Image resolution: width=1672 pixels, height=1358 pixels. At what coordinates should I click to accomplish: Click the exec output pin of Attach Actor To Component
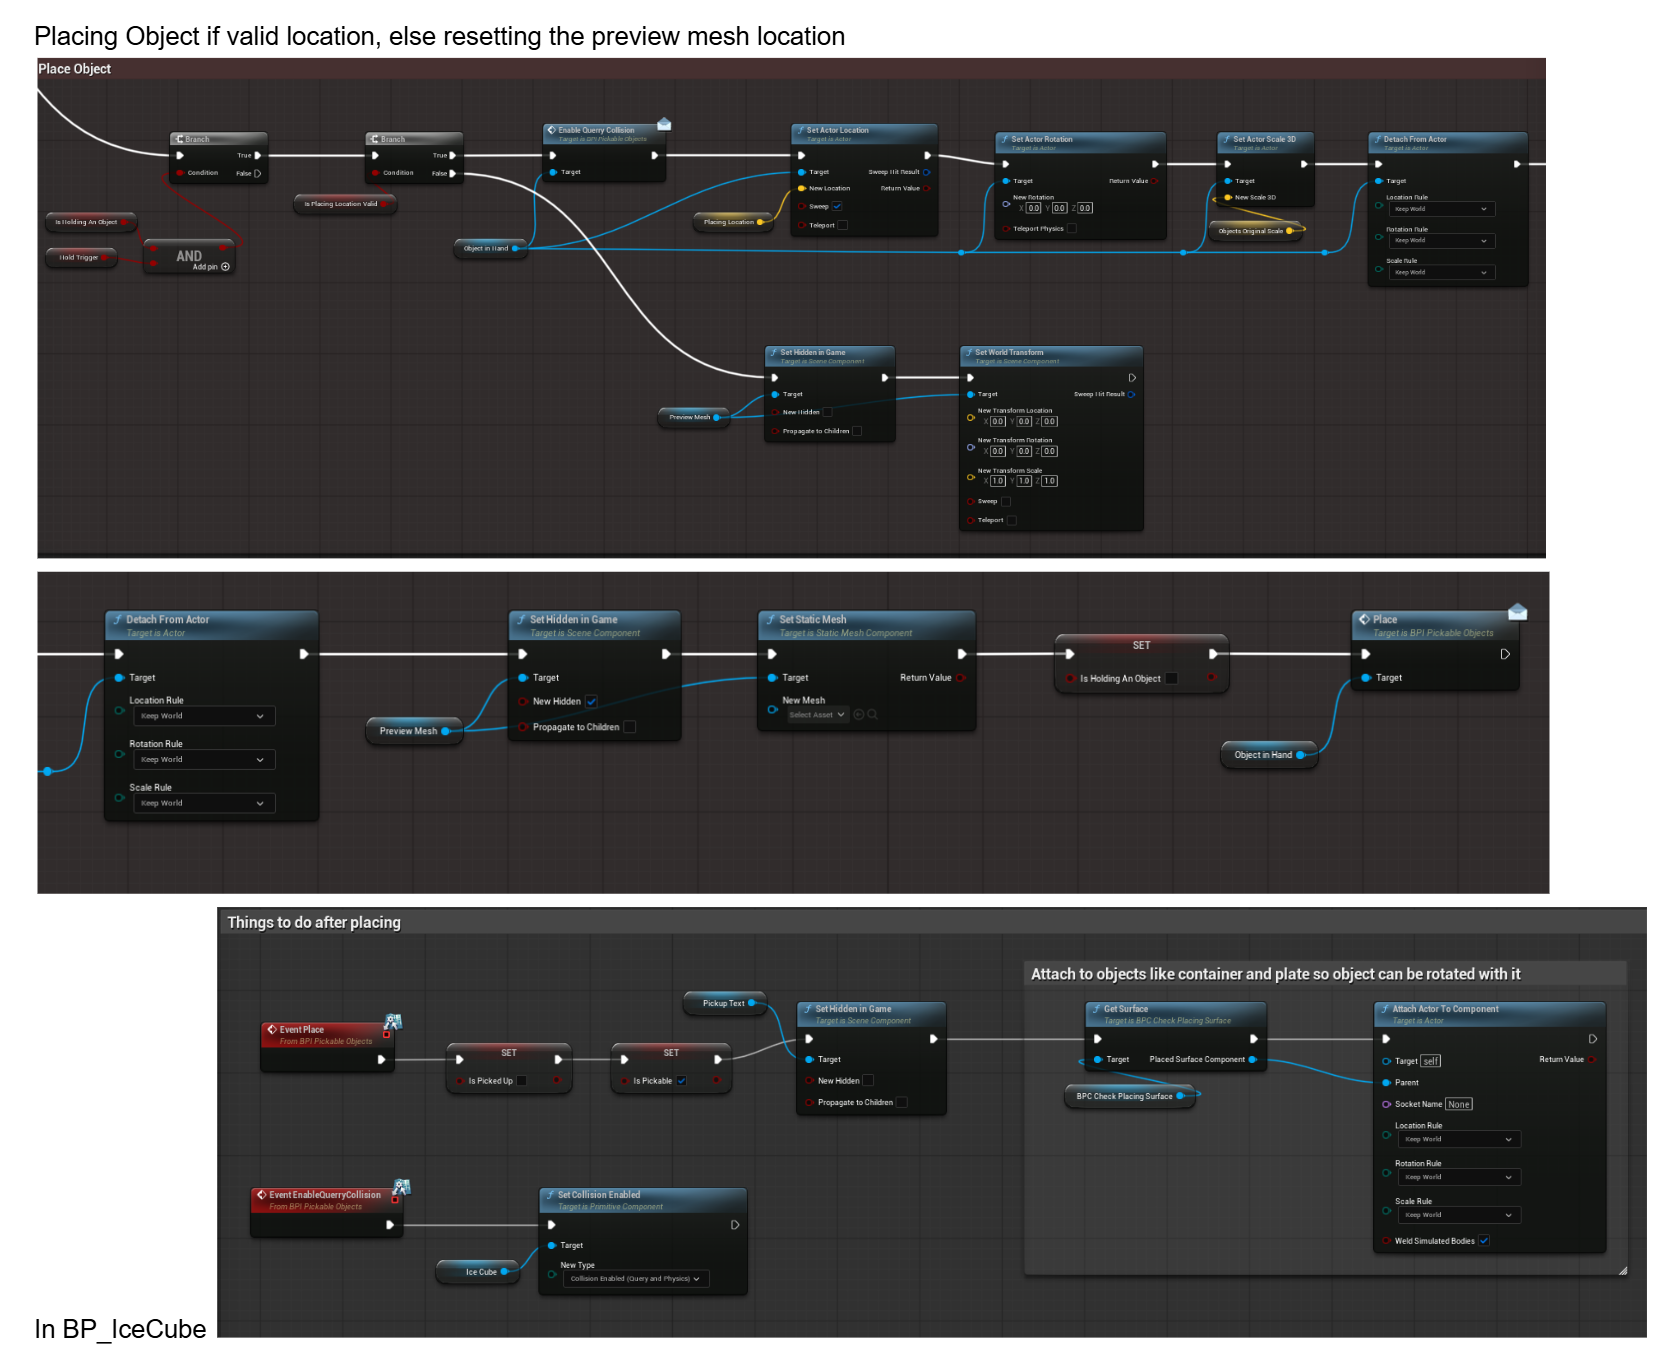coord(1592,1039)
